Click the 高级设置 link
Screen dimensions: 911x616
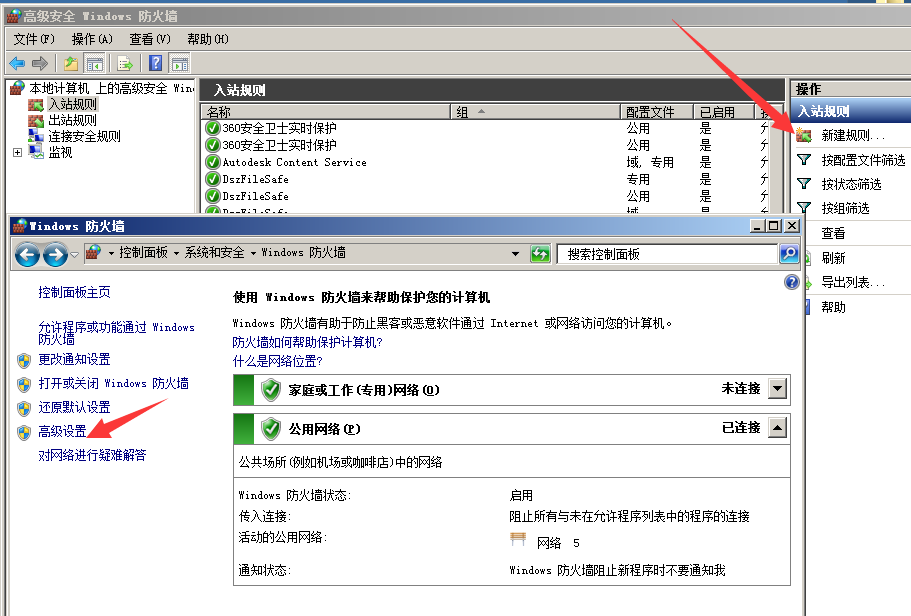(62, 432)
